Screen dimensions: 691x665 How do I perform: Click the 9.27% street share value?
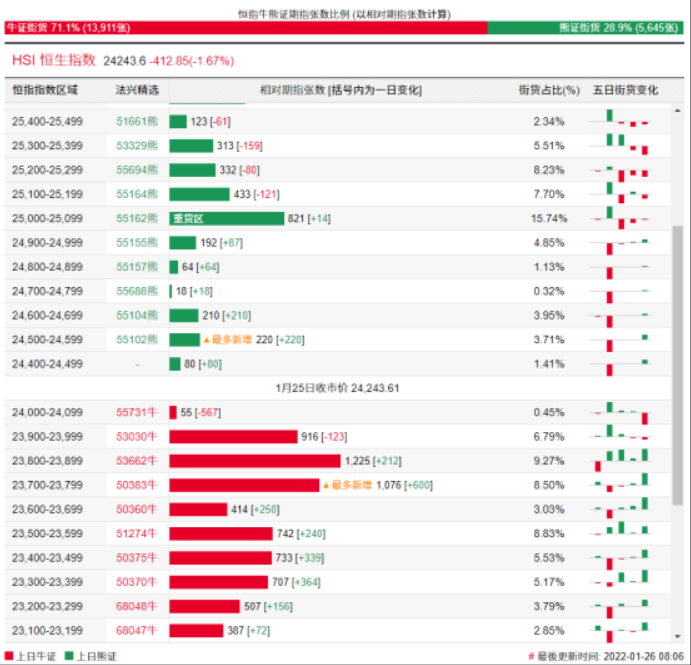coord(549,461)
